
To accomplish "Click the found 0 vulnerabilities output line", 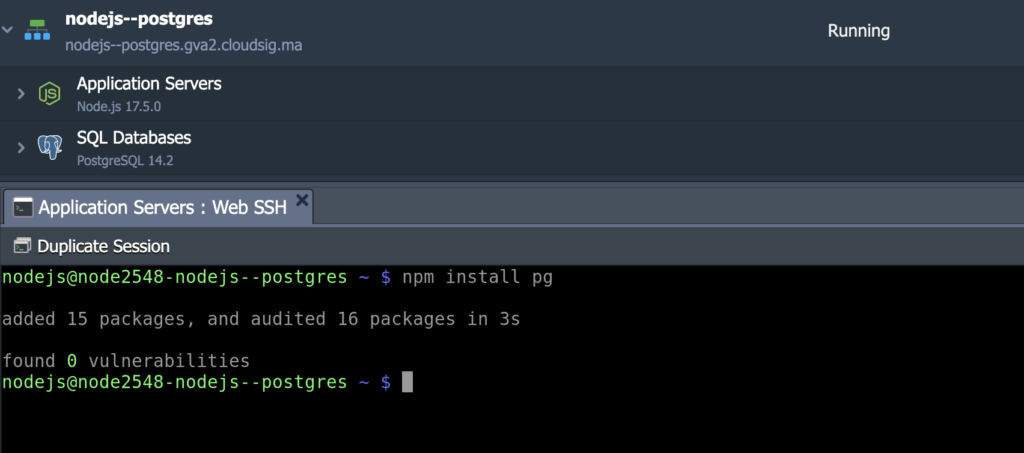I will pos(126,361).
